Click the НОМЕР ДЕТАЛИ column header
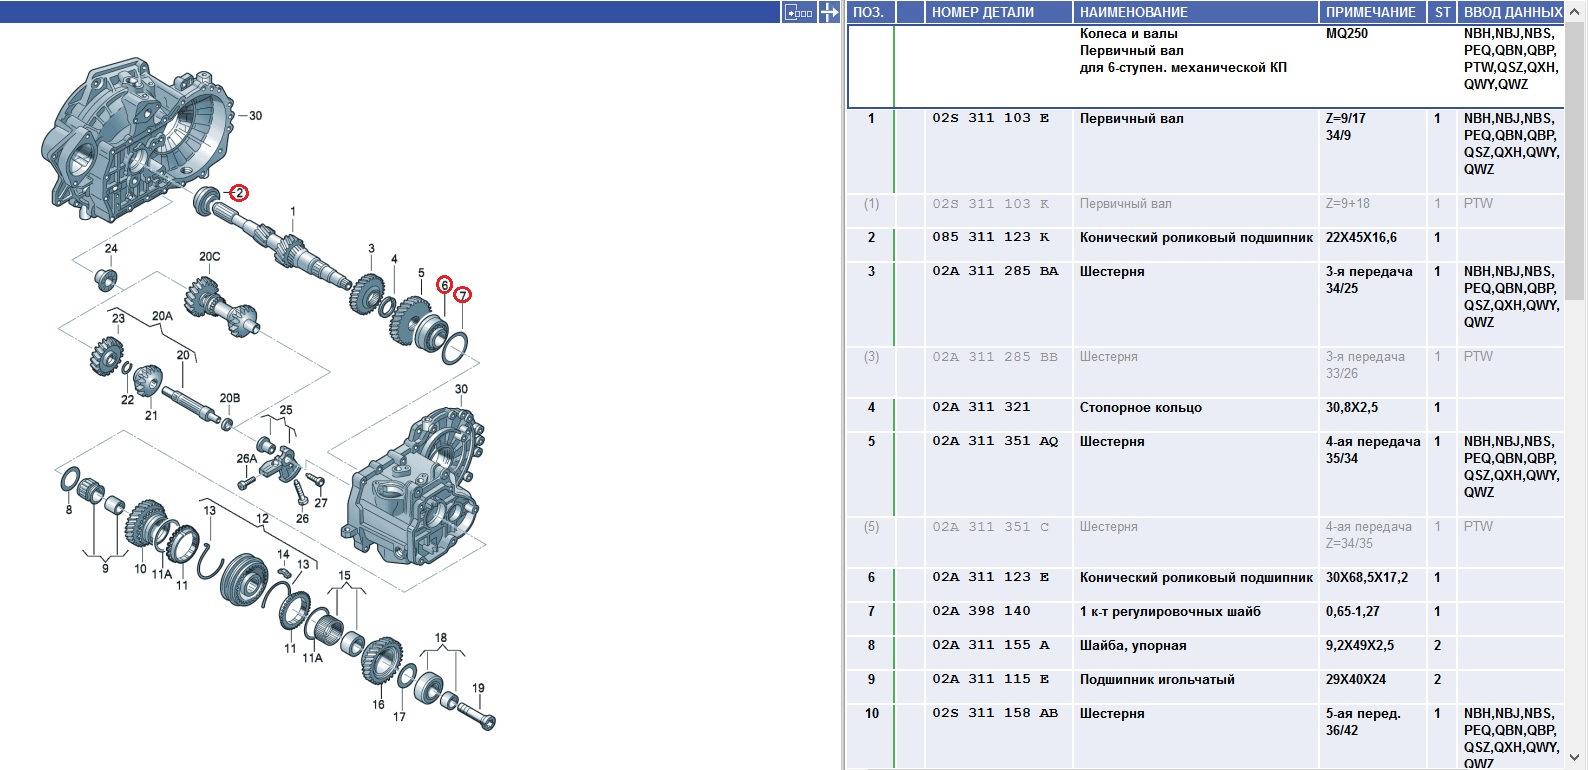 coord(982,12)
